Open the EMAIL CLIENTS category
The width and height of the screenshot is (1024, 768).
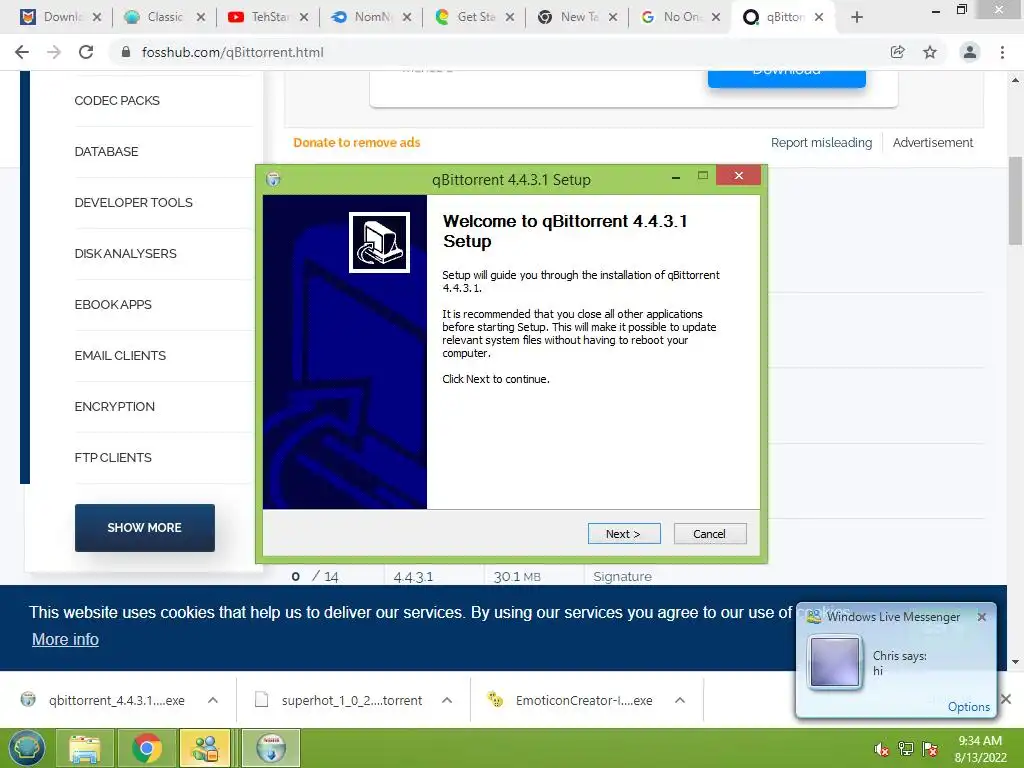point(120,355)
